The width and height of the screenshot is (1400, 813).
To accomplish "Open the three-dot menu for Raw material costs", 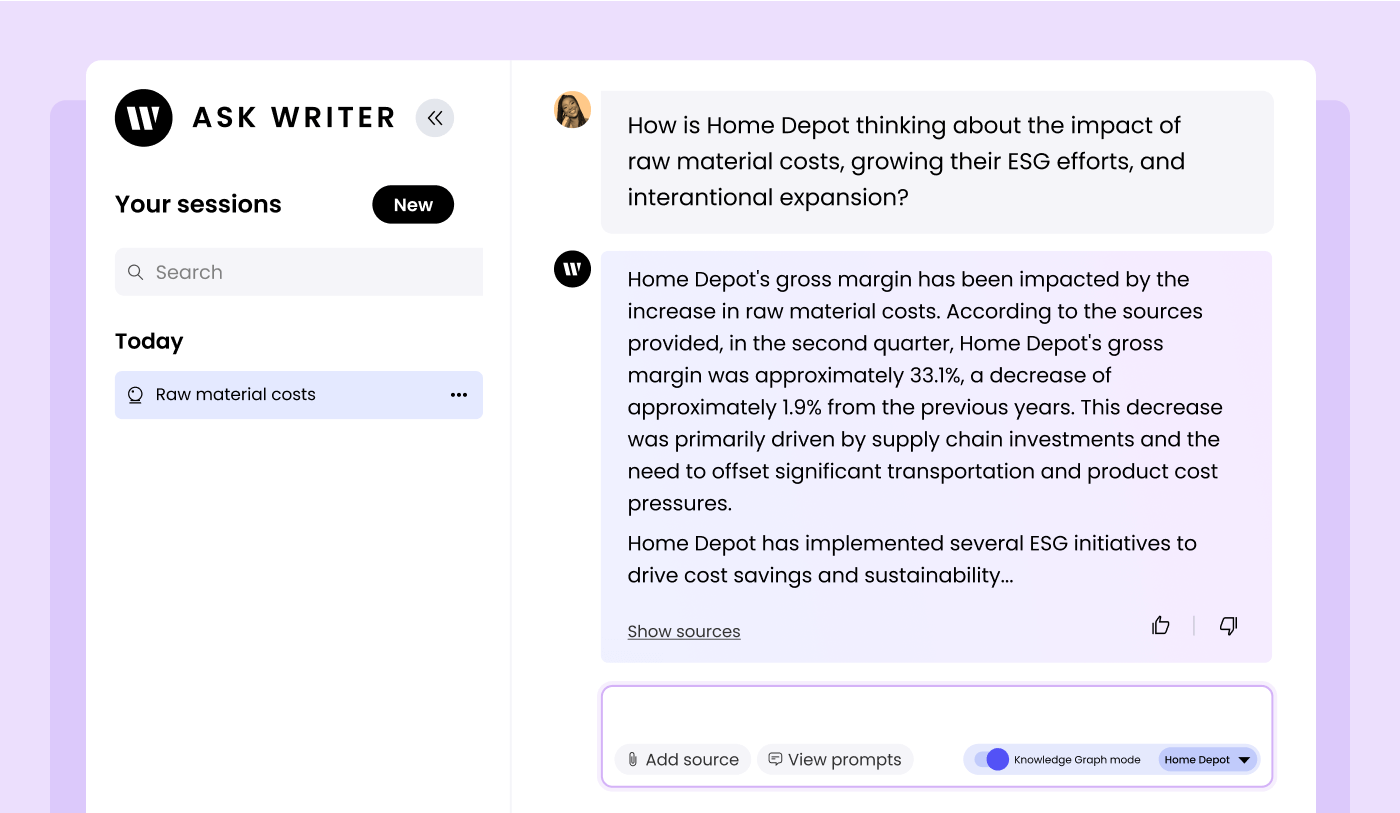I will [459, 395].
